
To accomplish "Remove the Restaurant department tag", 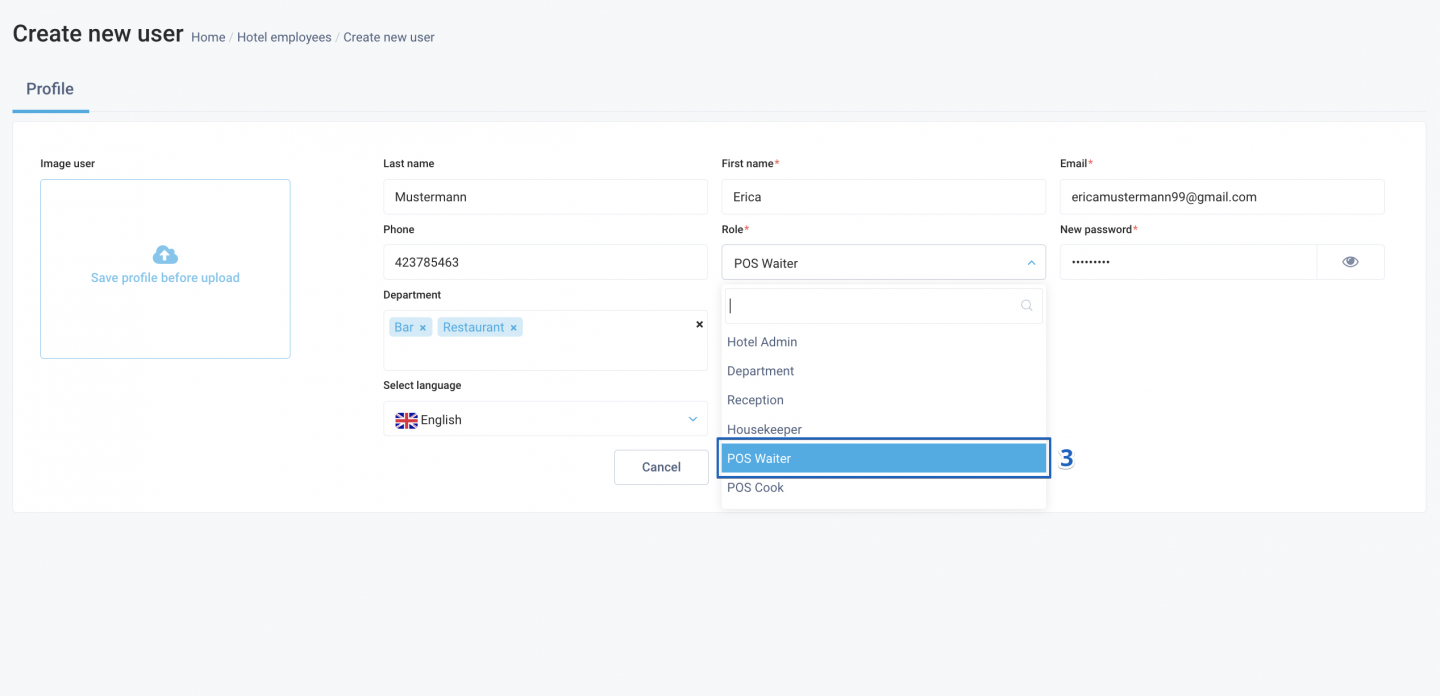I will coord(513,328).
